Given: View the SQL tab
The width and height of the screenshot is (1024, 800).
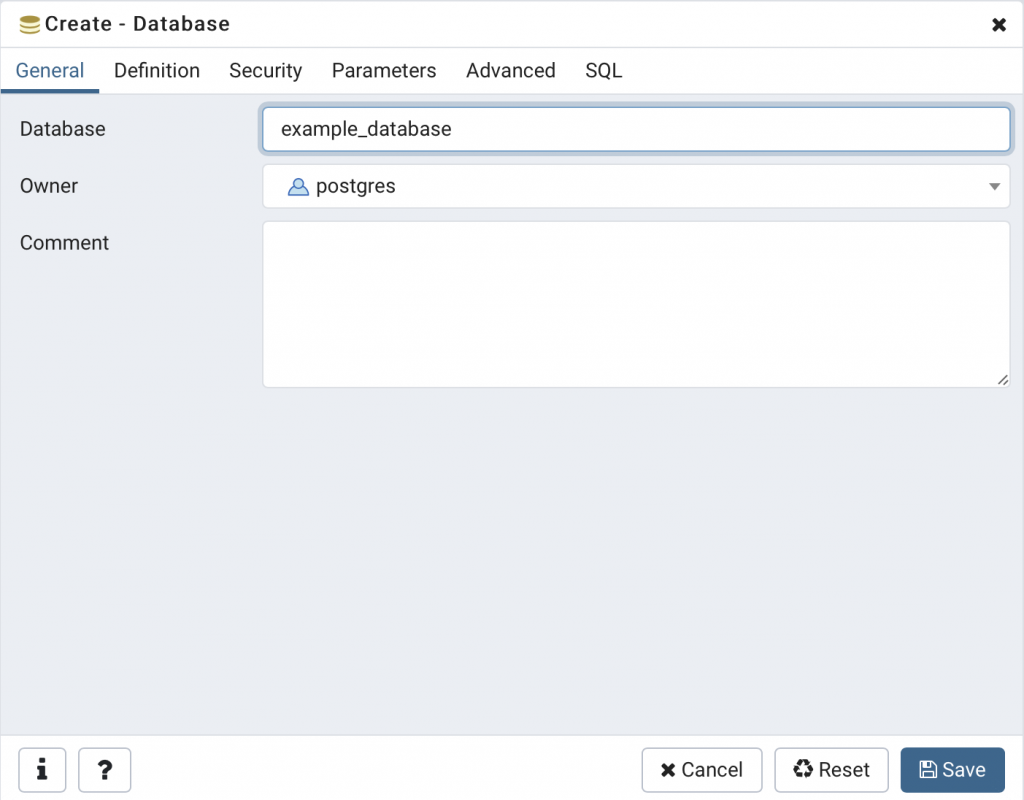Looking at the screenshot, I should point(603,71).
